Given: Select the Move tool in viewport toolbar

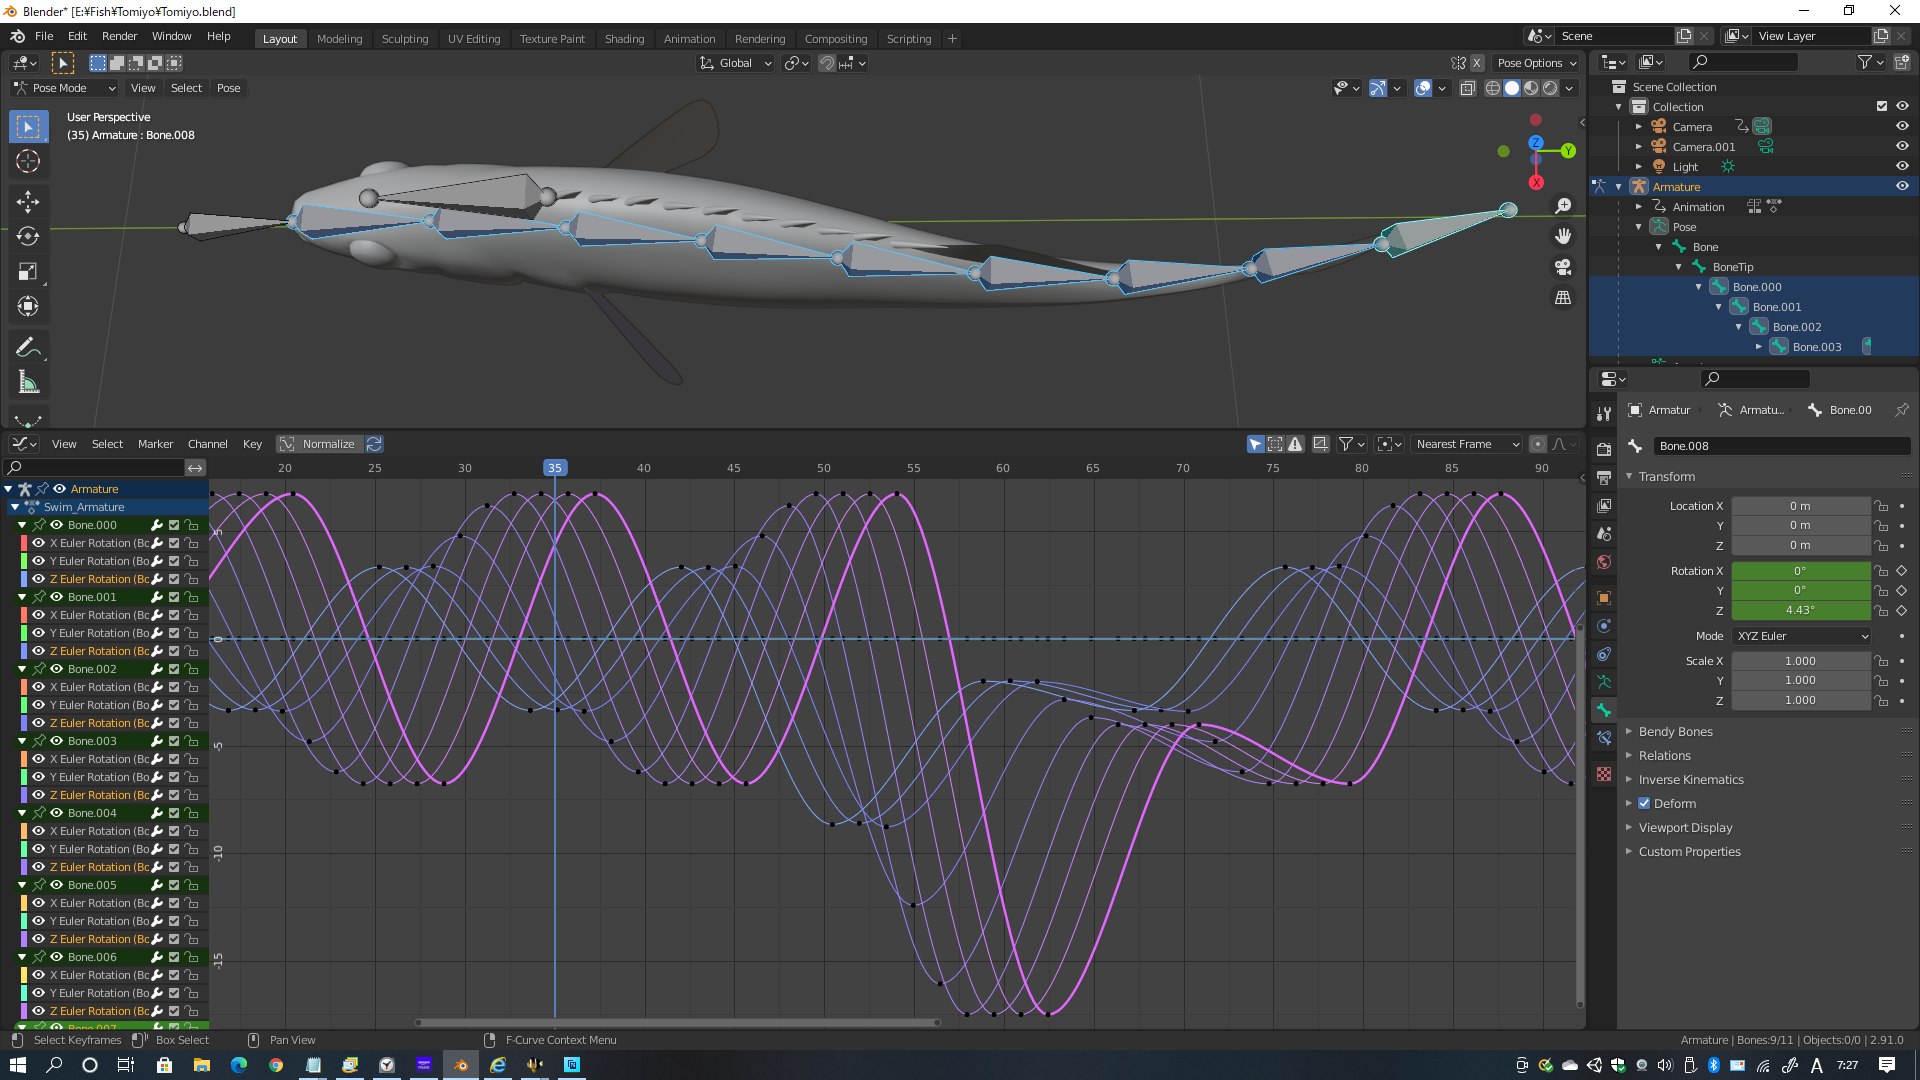Looking at the screenshot, I should pos(28,201).
